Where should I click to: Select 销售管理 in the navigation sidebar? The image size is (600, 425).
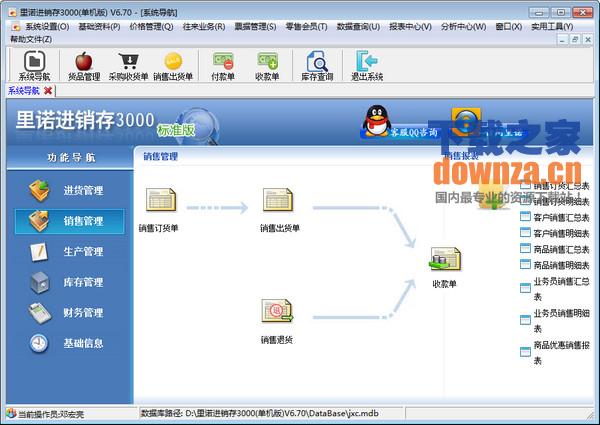pyautogui.click(x=69, y=221)
